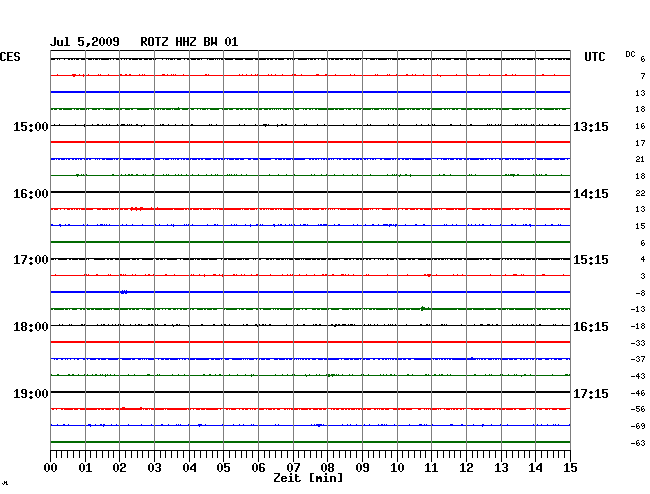The image size is (650, 494).
Task: Click the 15:15 UTC time label
Action: [x=591, y=260]
